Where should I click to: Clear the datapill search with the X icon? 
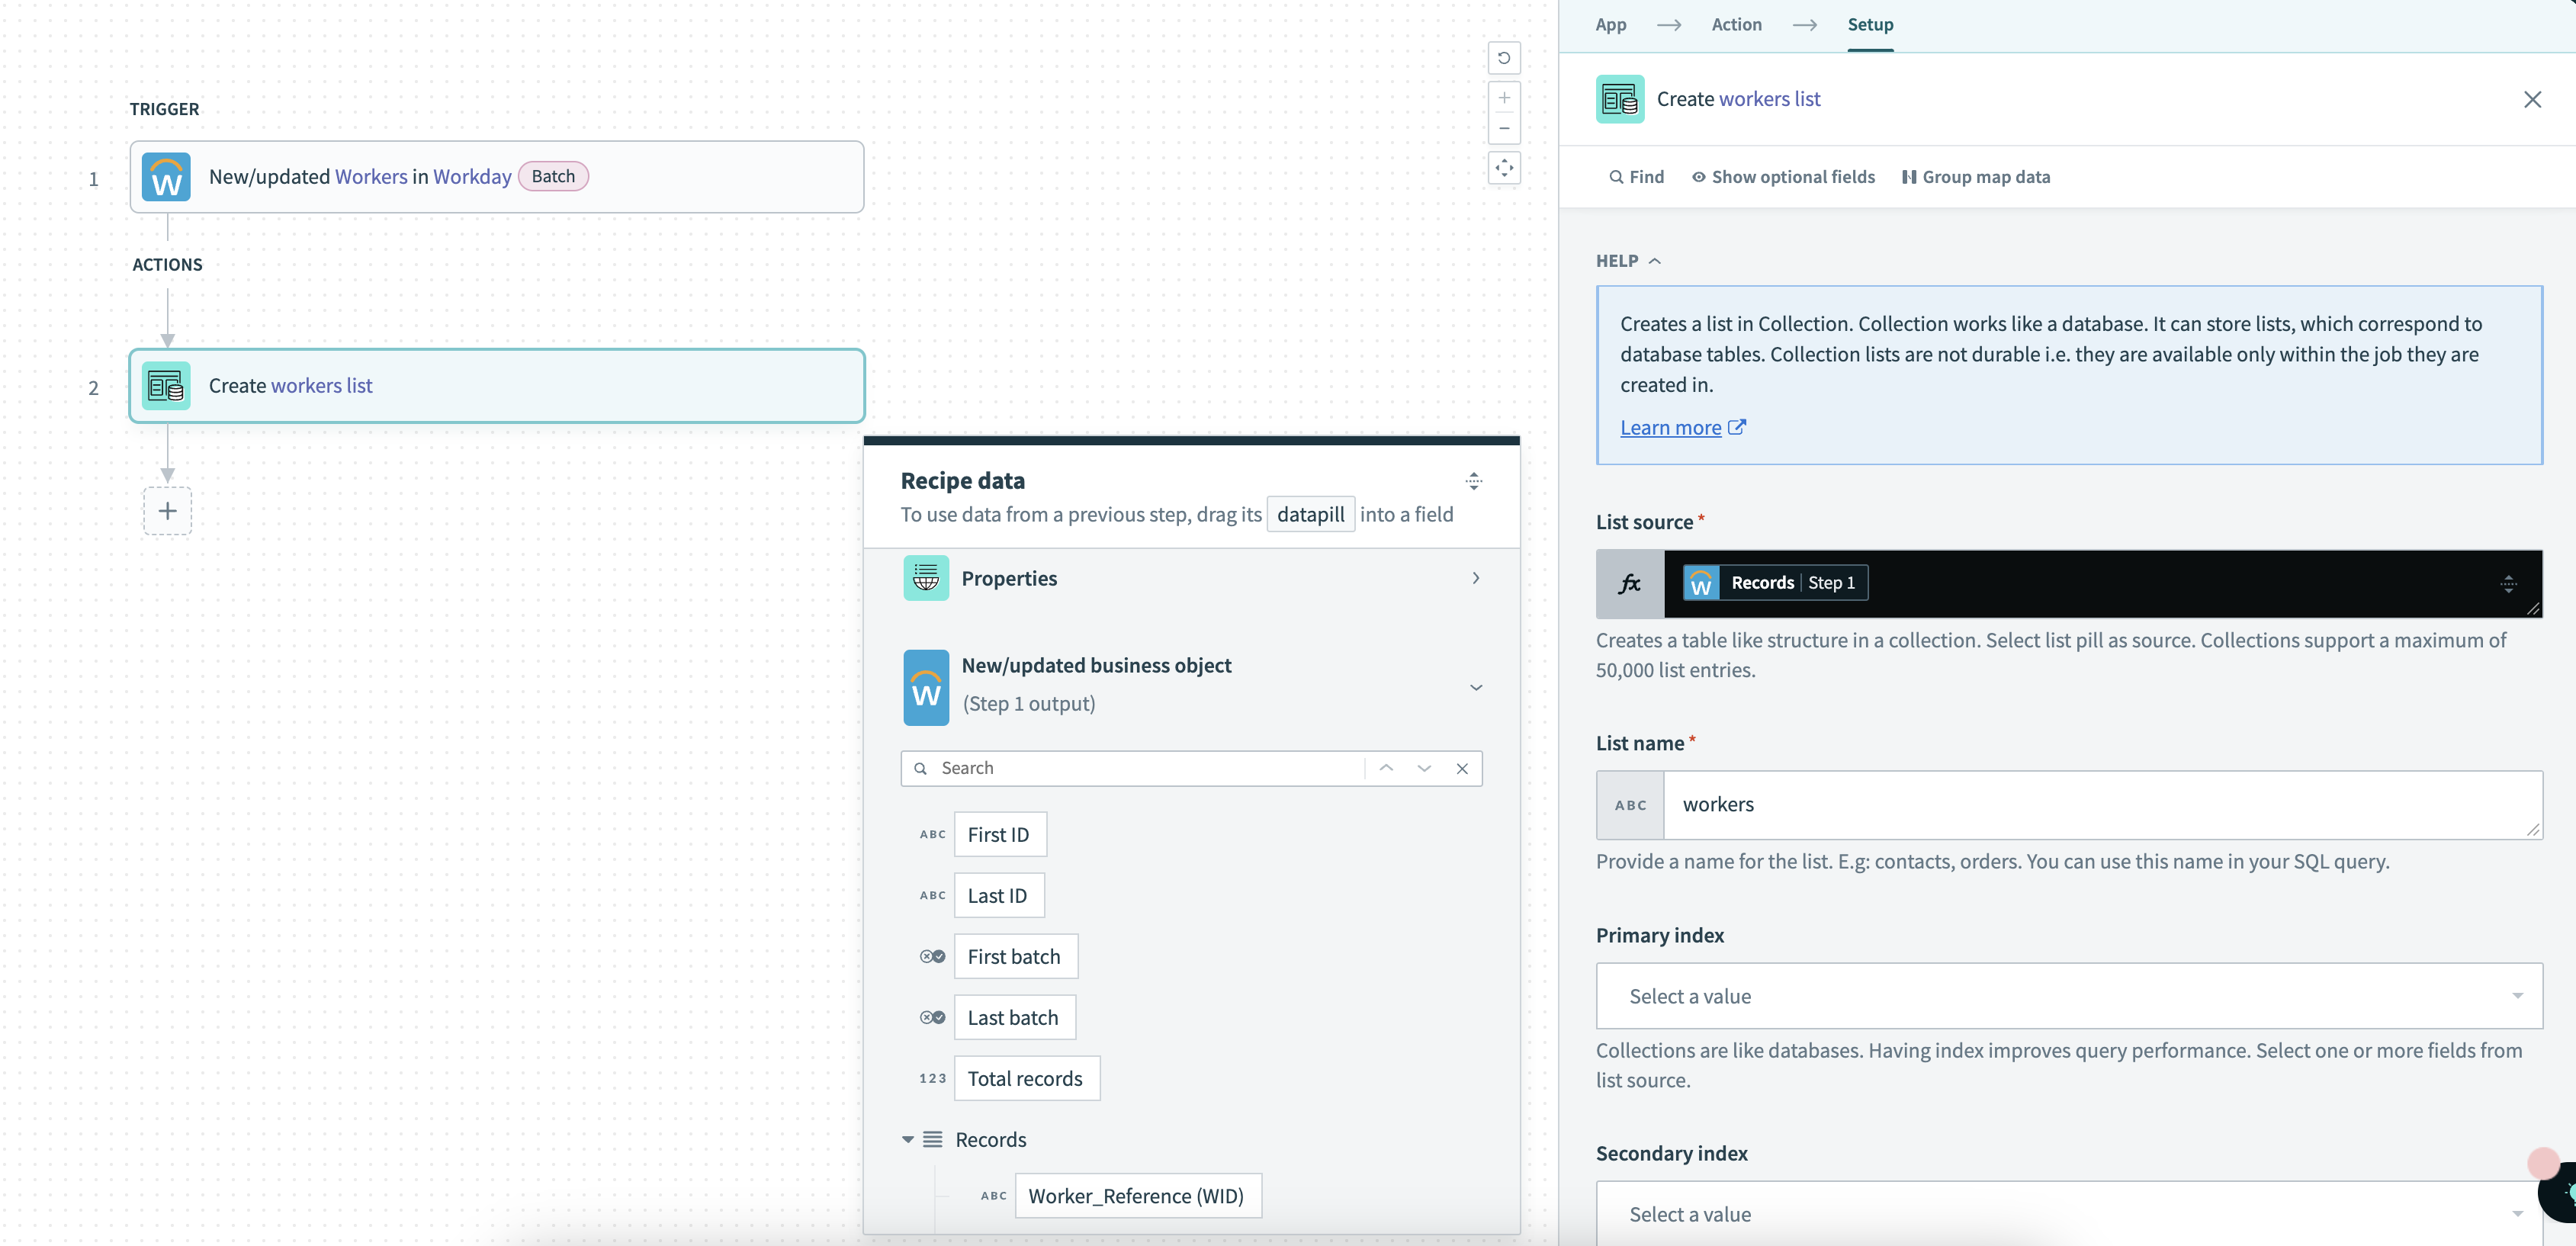[1462, 768]
